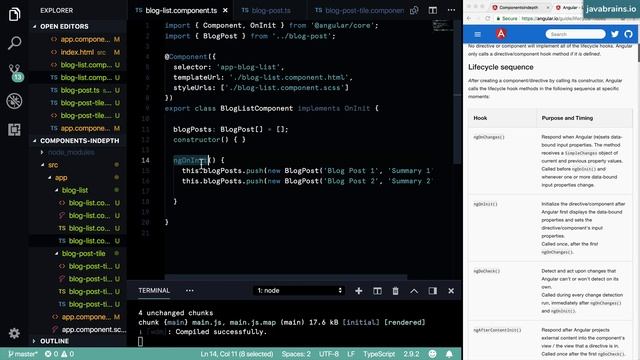Open the Angular site hamburger menu
The height and width of the screenshot is (360, 640).
coord(478,34)
